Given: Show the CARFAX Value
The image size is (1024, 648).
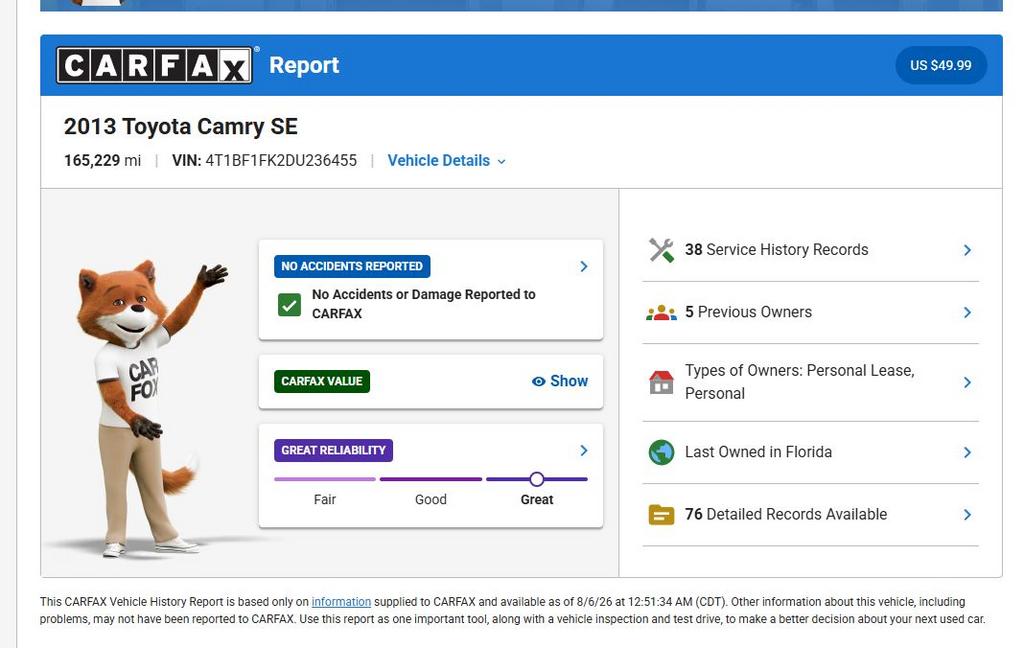Looking at the screenshot, I should pos(560,381).
